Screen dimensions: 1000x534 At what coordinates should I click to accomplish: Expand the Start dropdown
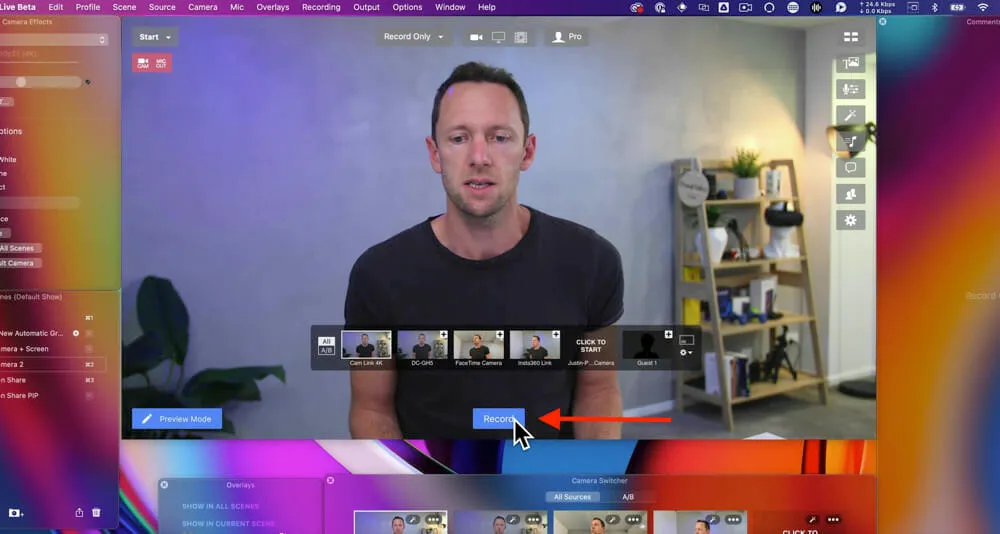click(155, 37)
